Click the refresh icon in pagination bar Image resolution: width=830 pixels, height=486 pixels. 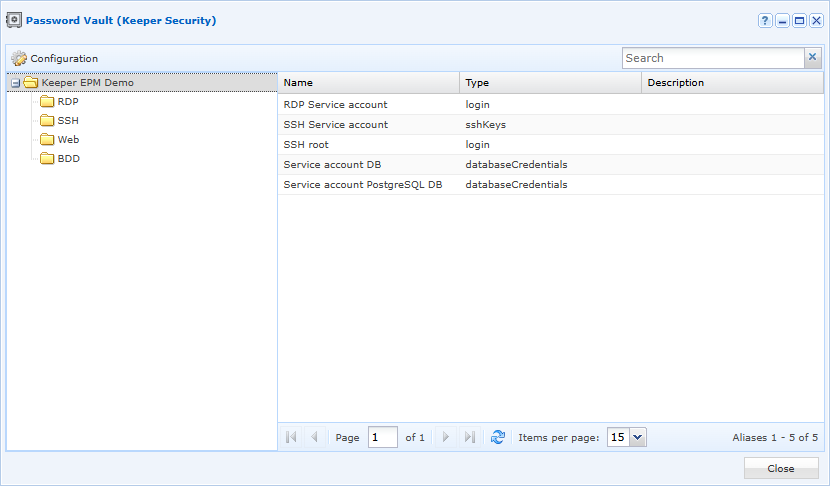coord(498,437)
